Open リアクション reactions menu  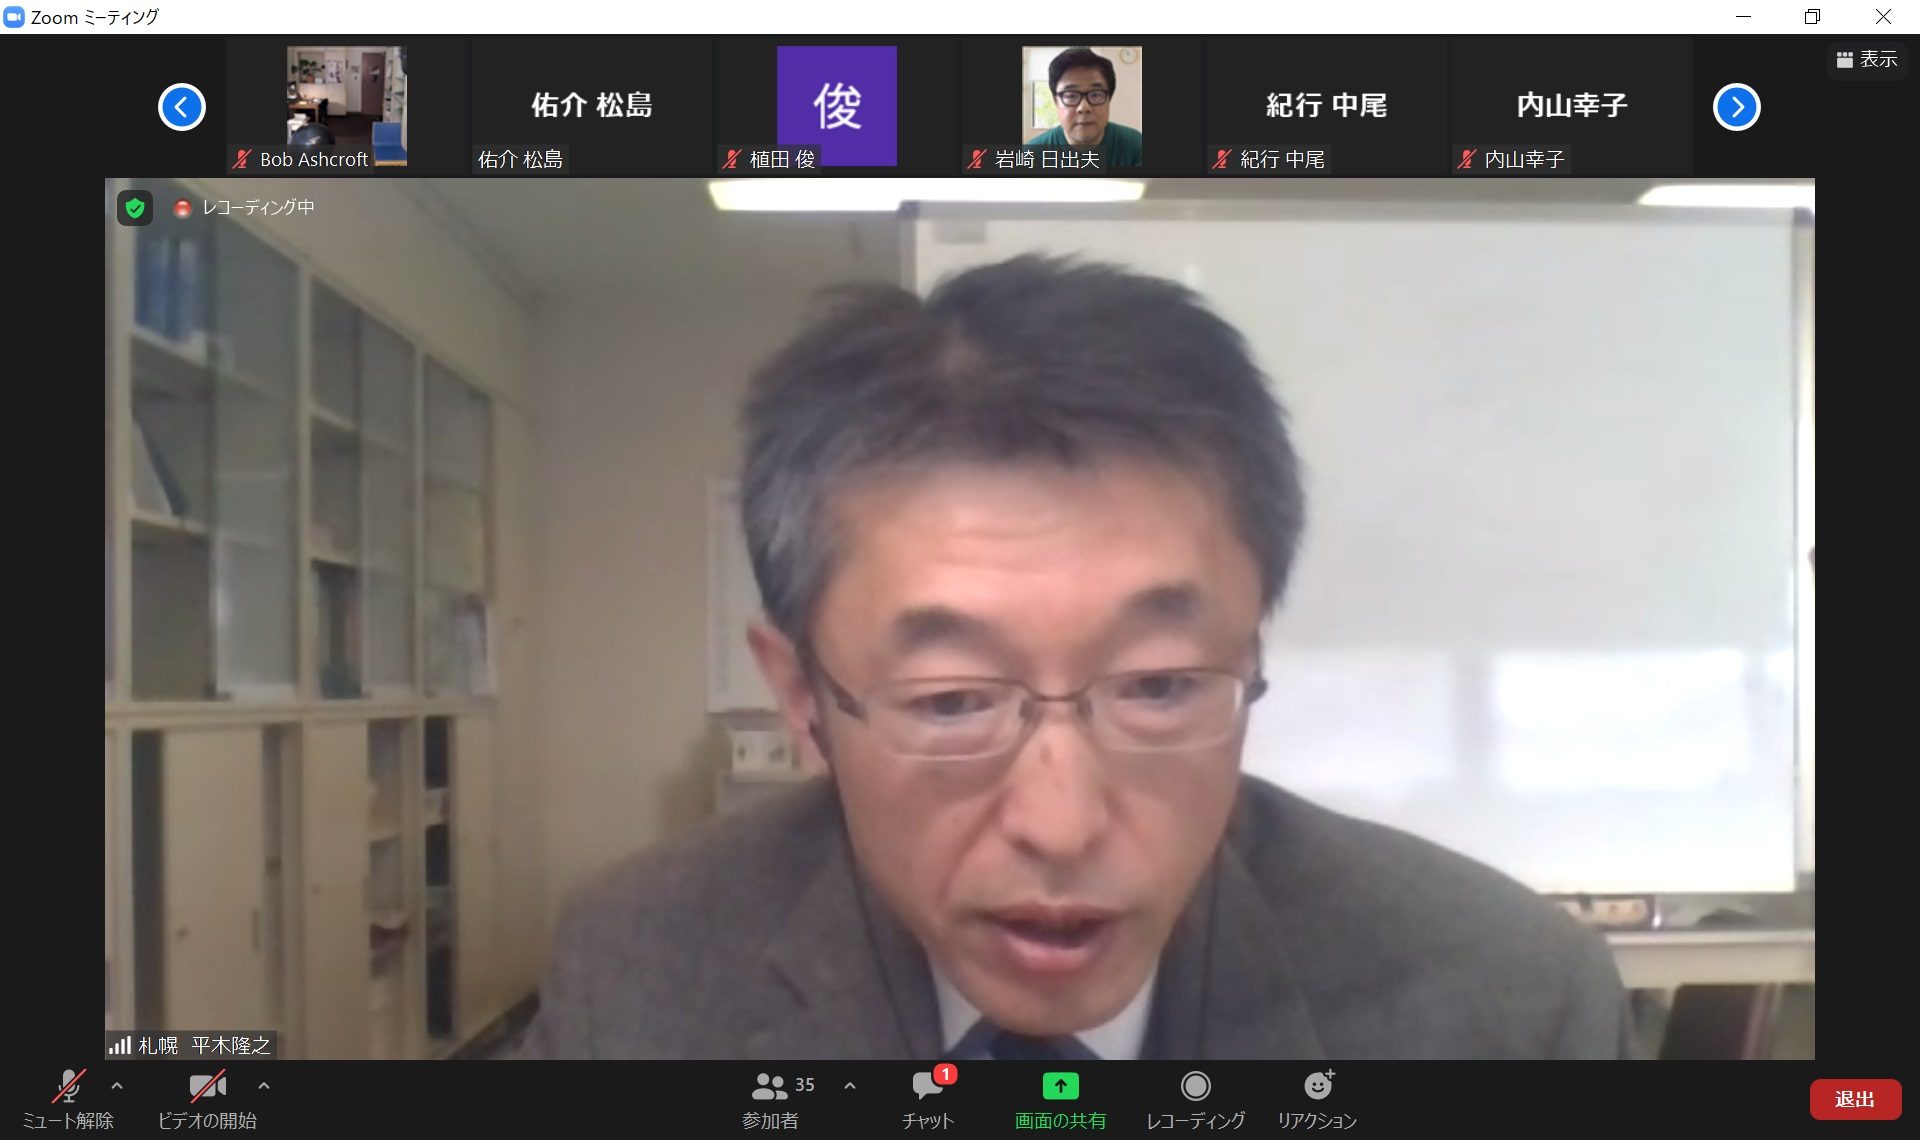tap(1317, 1099)
